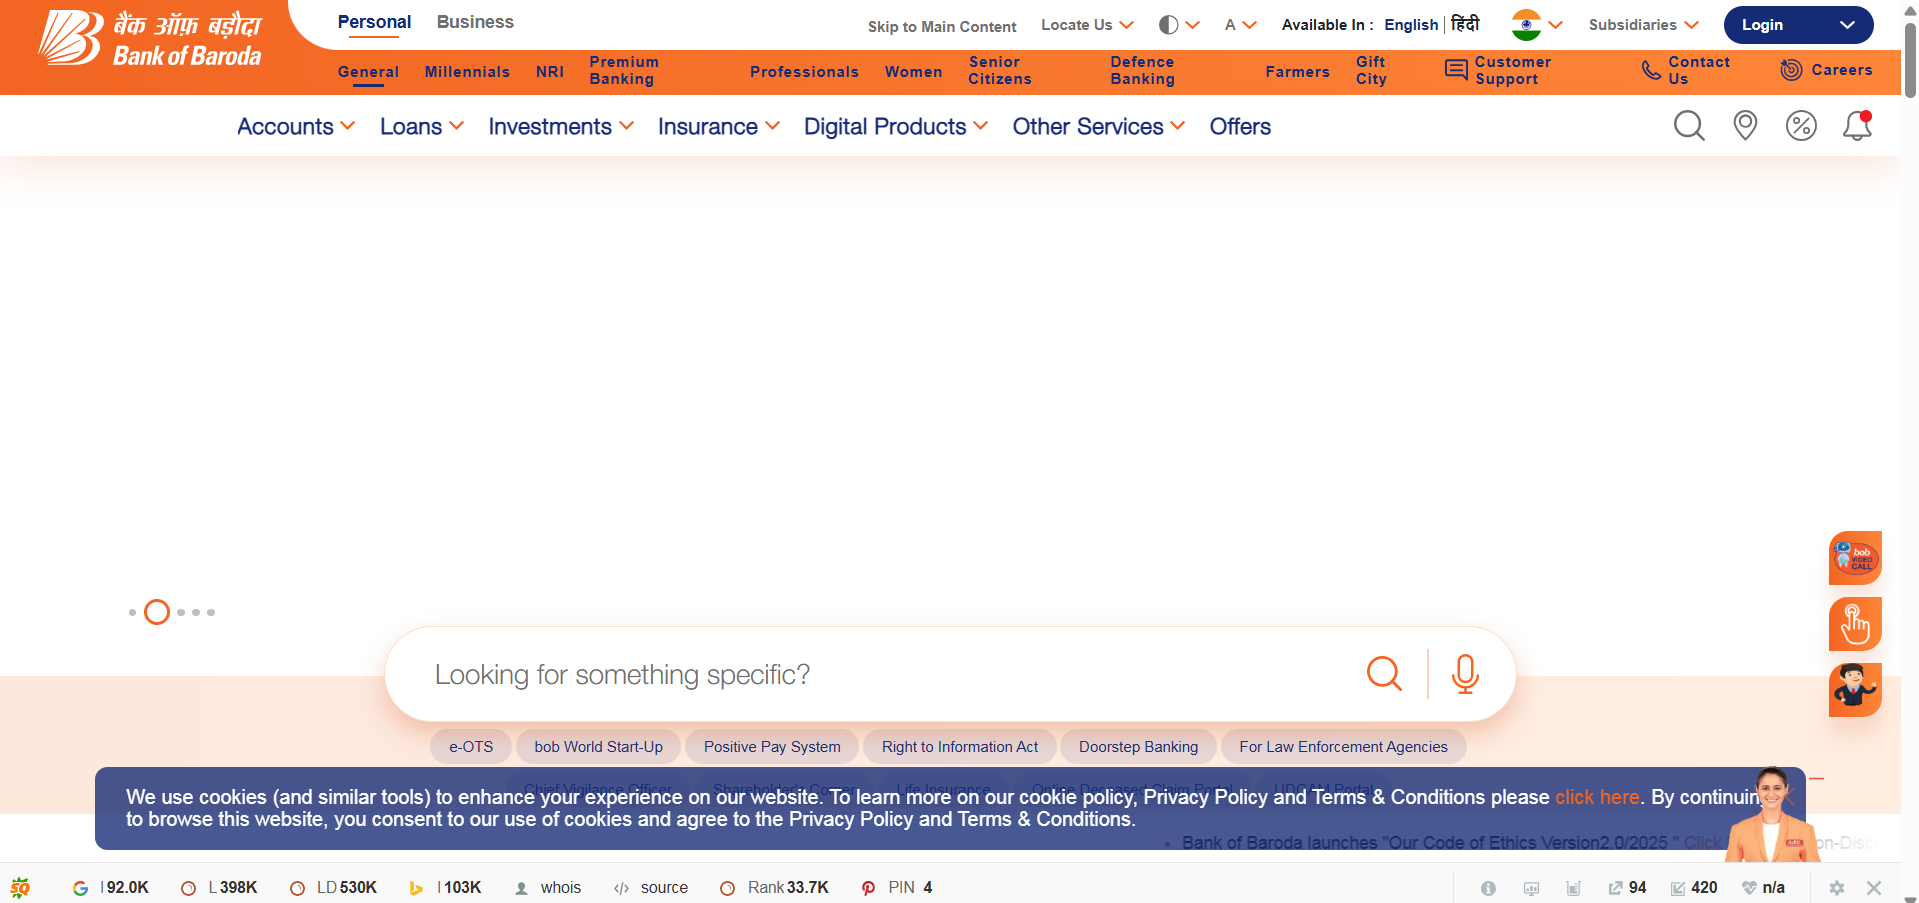Viewport: 1919px width, 903px height.
Task: Open the site search magnifier in navbar
Action: (x=1689, y=126)
